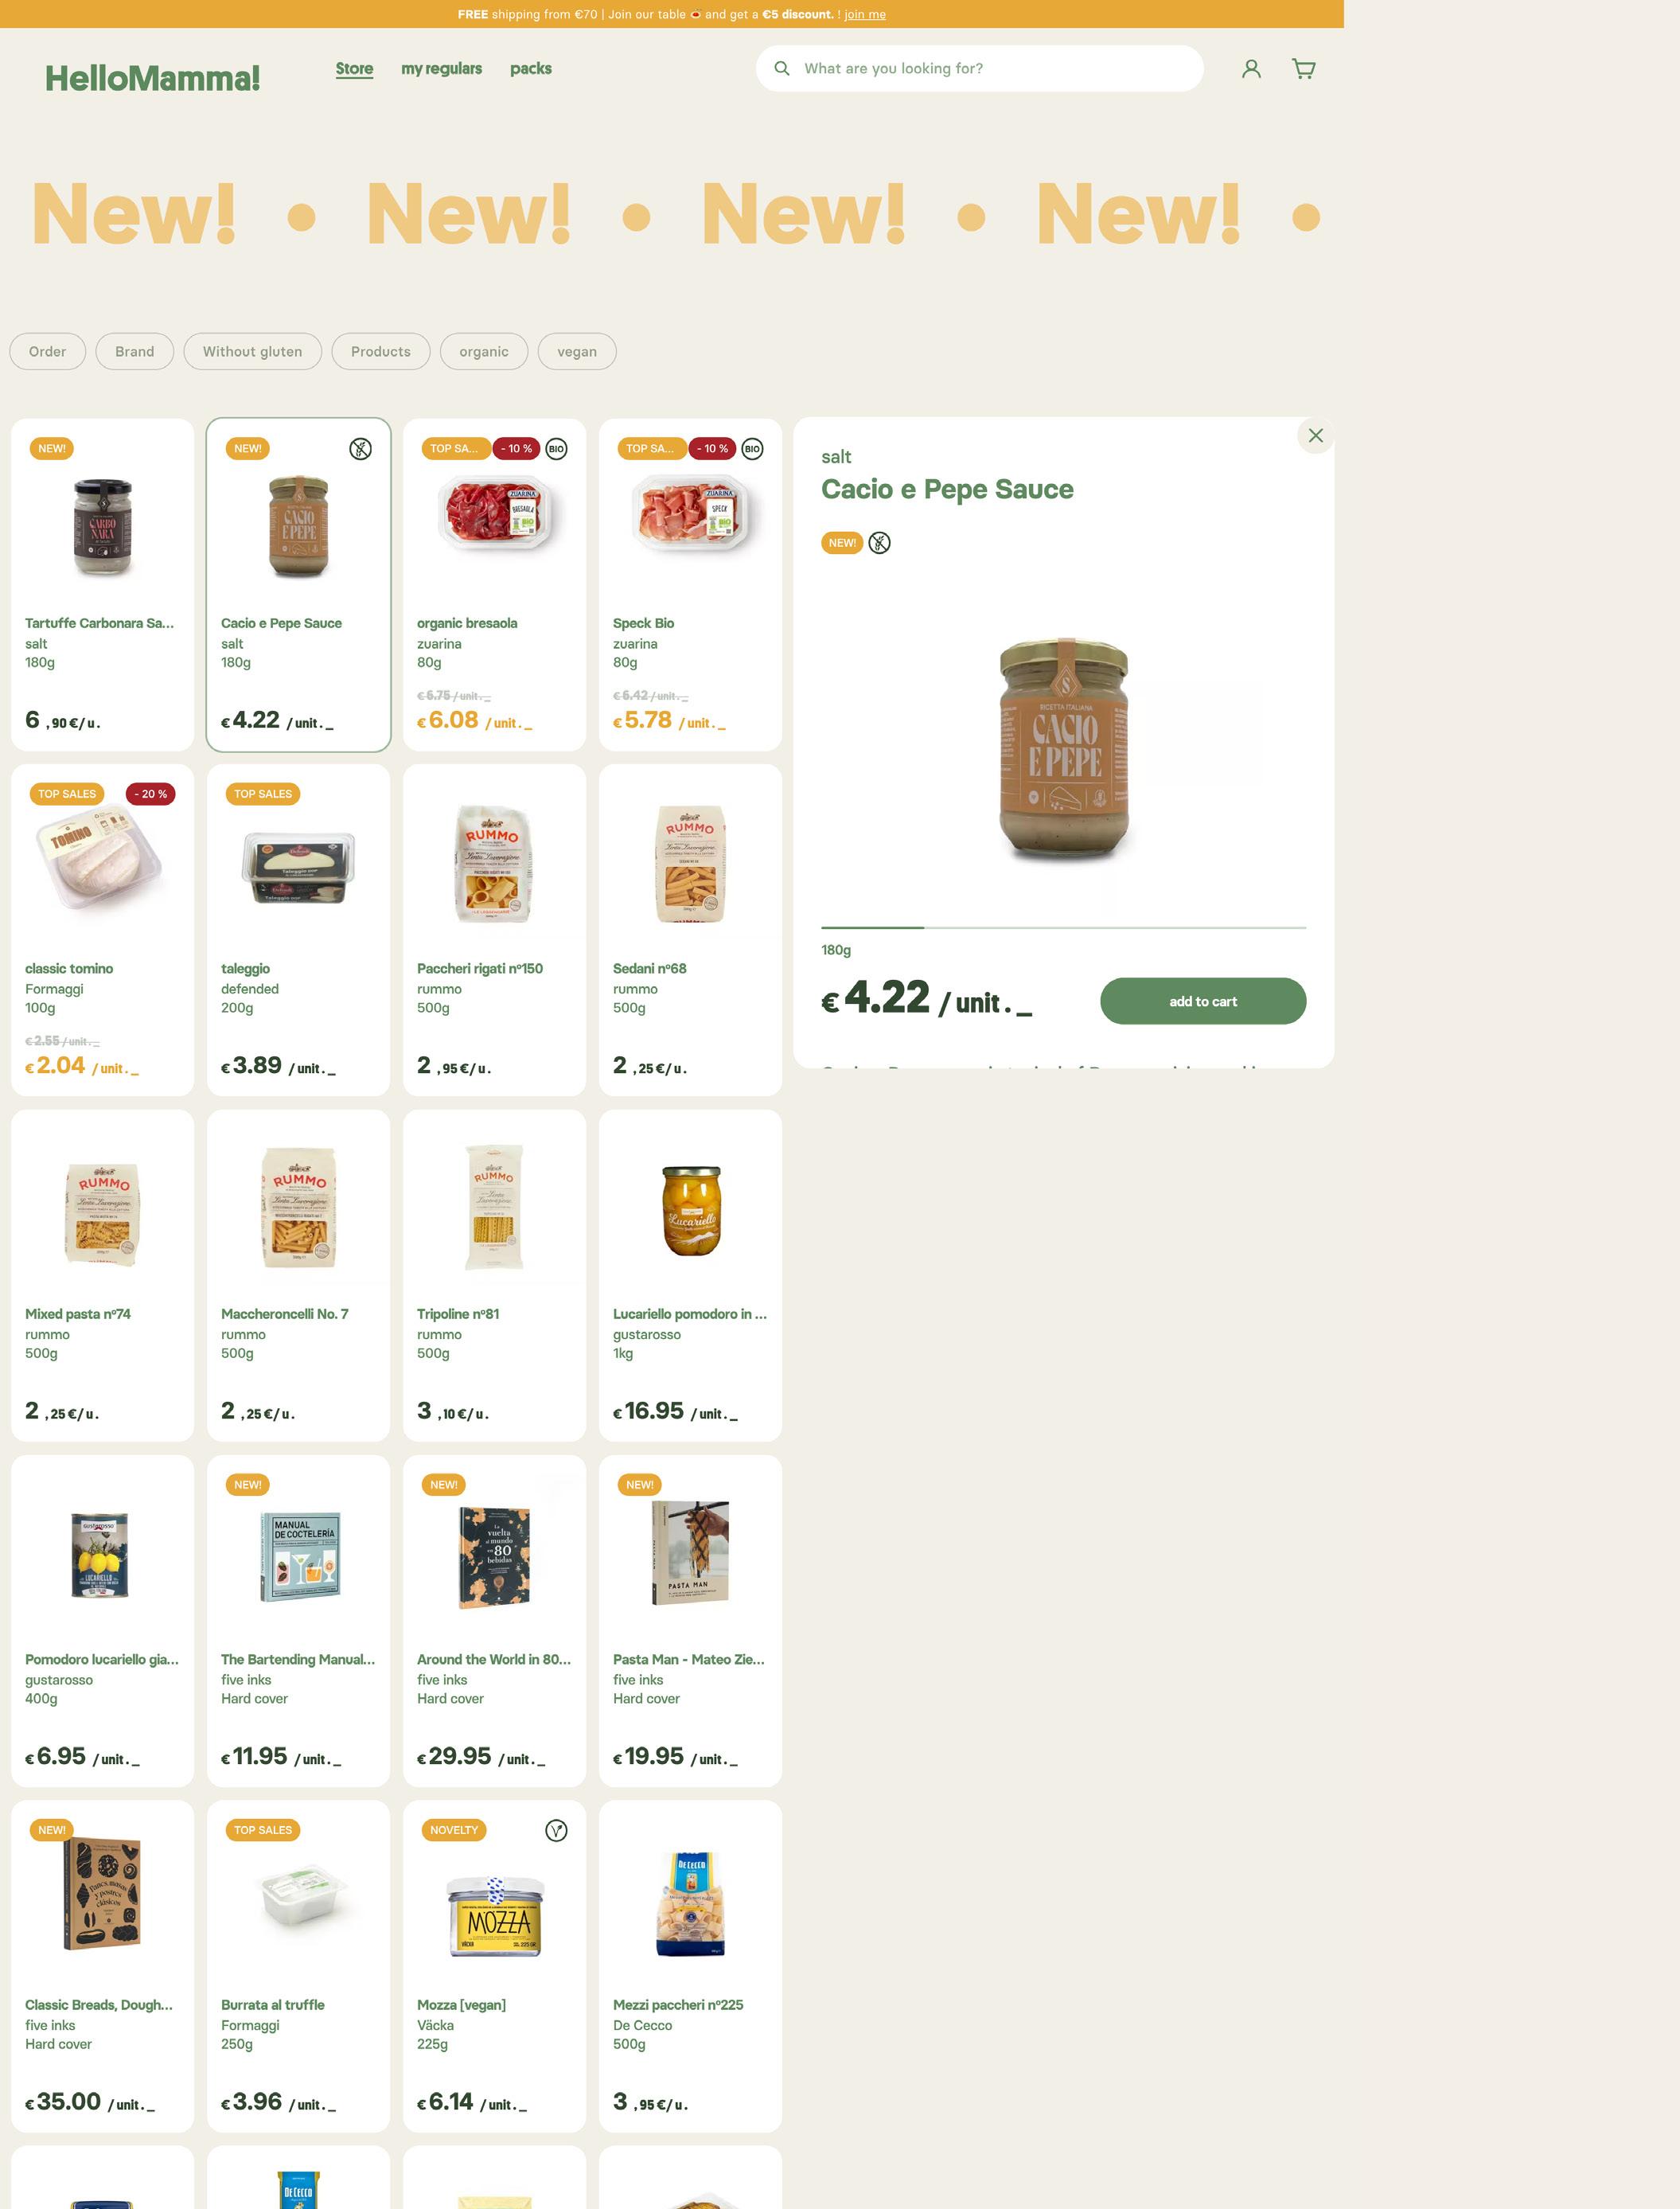Click the image carousel progress bar
The image size is (1680, 2209).
point(1063,928)
